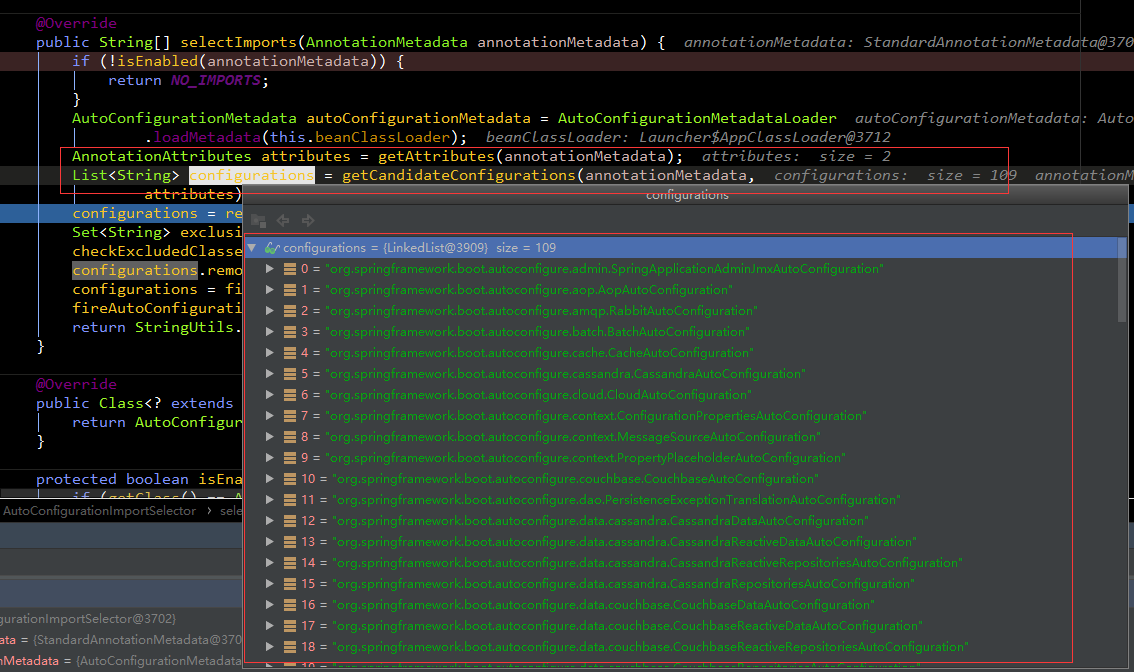Click the list element icon for index 12
Image resolution: width=1134 pixels, height=672 pixels.
(x=290, y=521)
